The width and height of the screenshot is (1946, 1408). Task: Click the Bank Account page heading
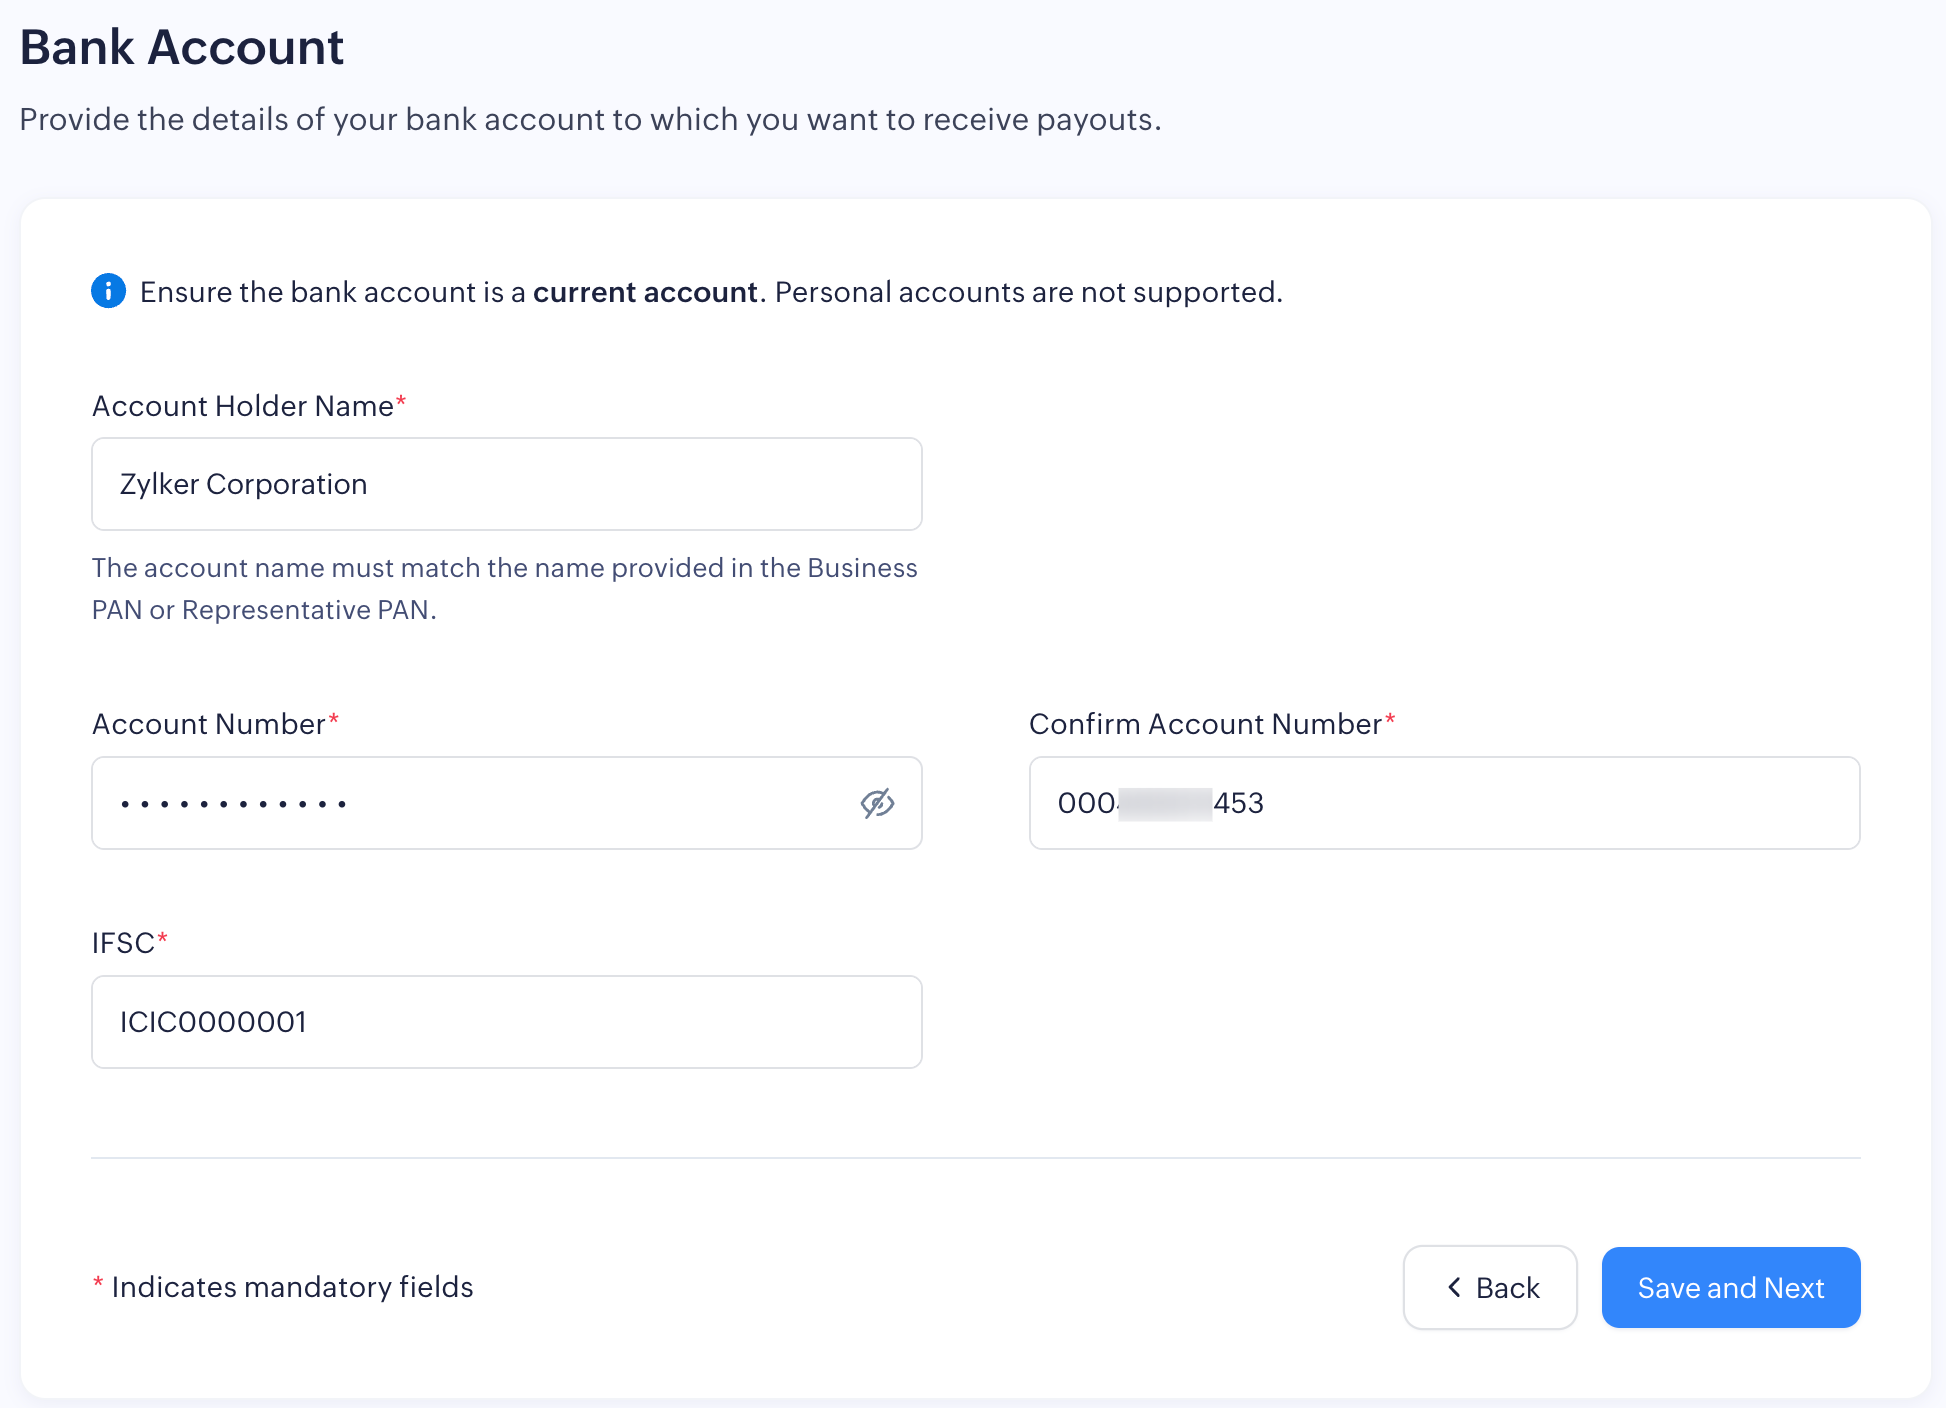tap(182, 47)
